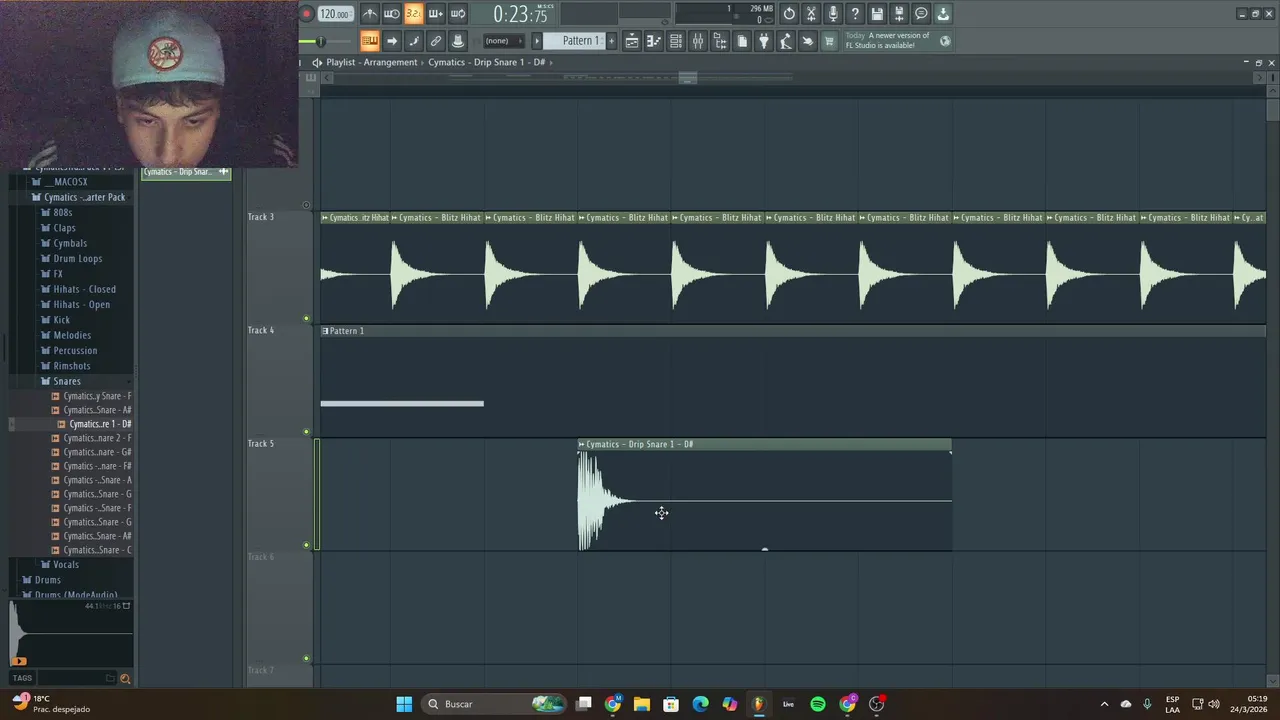The image size is (1280, 720).
Task: Open the playlist menu speaker-arrow icon
Action: 317,62
